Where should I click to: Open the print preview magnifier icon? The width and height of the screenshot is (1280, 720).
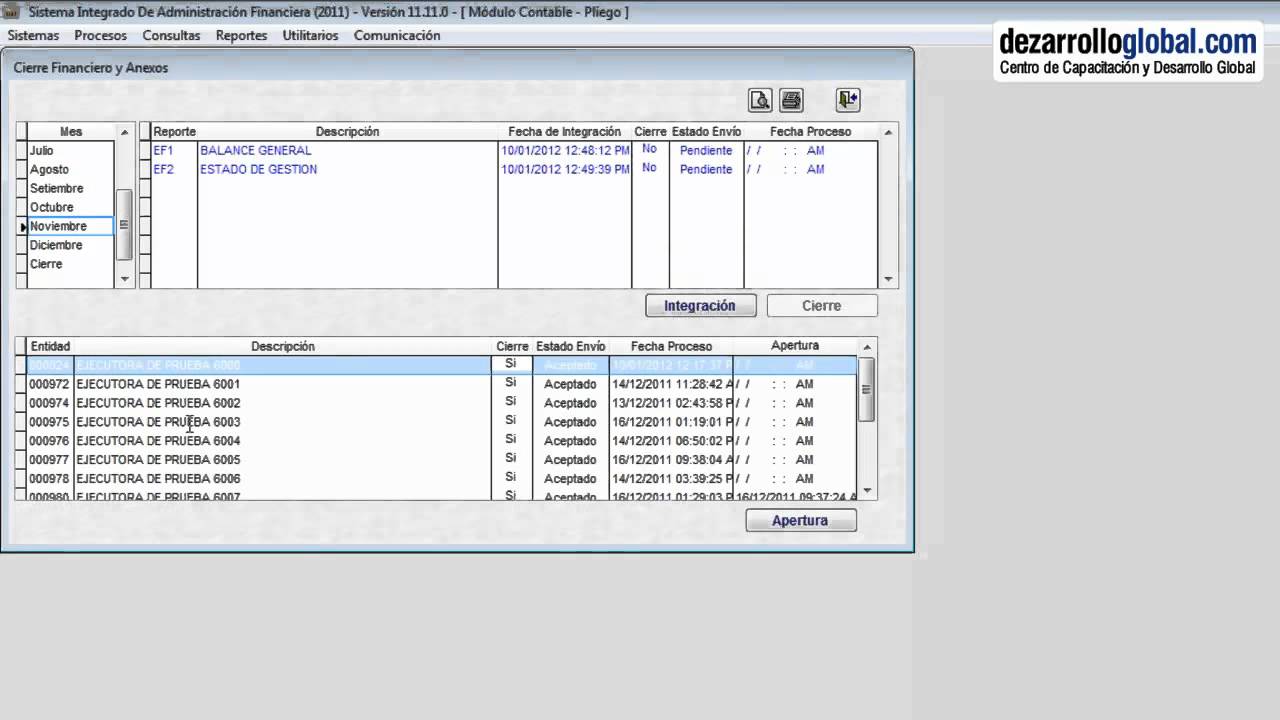760,100
